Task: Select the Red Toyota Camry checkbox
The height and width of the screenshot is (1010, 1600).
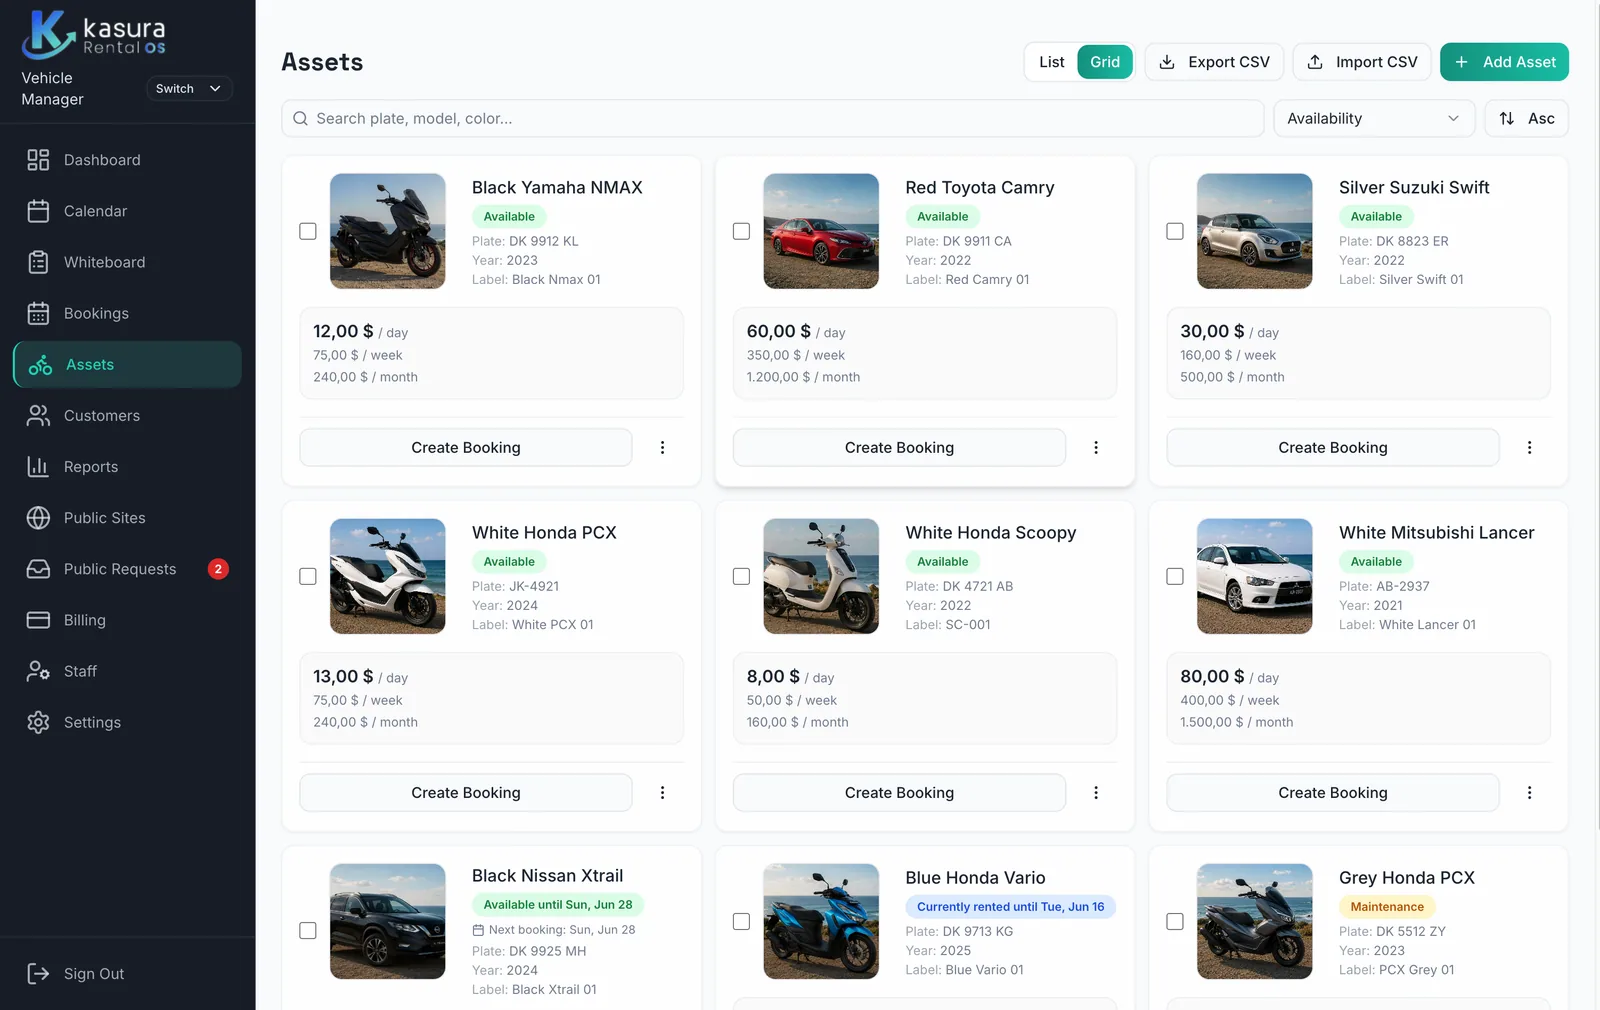Action: (x=741, y=231)
